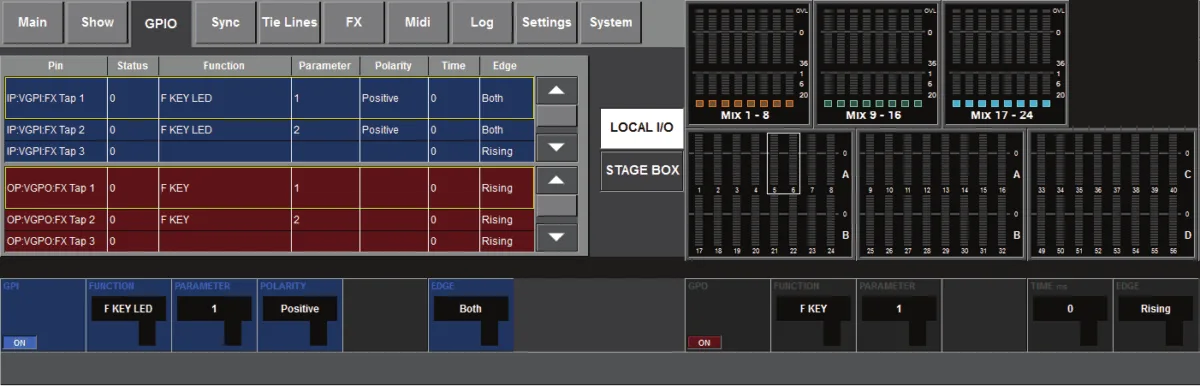The image size is (1200, 386).
Task: Open the Log tab
Action: point(482,22)
